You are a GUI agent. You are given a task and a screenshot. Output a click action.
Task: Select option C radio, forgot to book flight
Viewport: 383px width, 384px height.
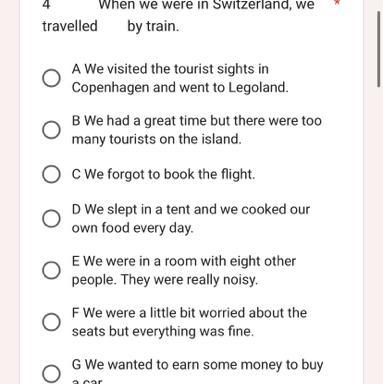(51, 174)
